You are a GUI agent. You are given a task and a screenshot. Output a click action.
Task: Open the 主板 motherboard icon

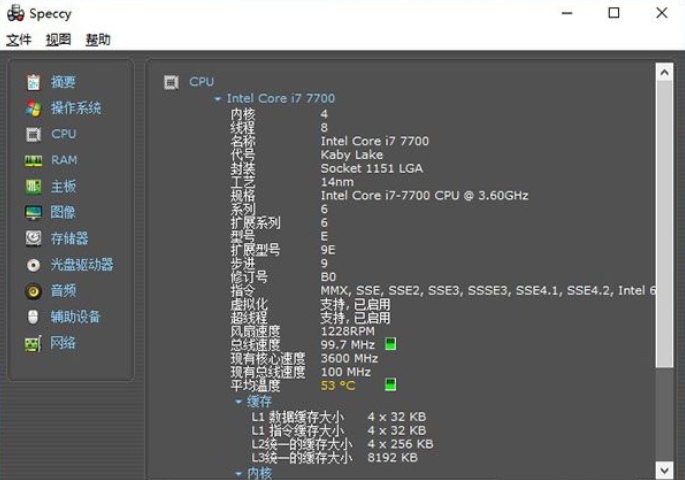[x=34, y=186]
